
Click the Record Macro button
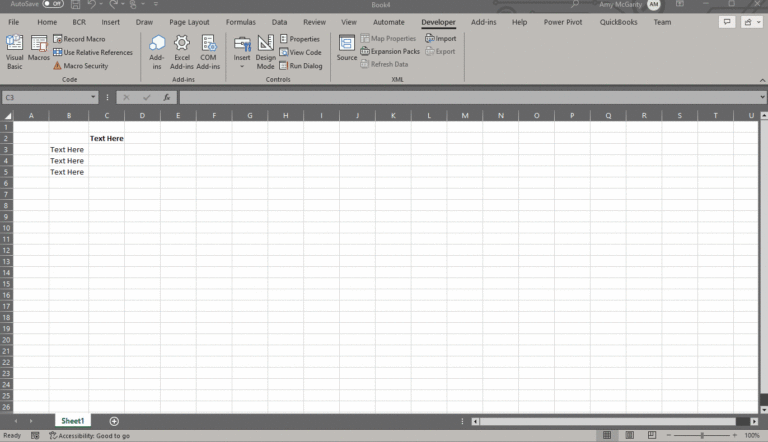pos(79,39)
